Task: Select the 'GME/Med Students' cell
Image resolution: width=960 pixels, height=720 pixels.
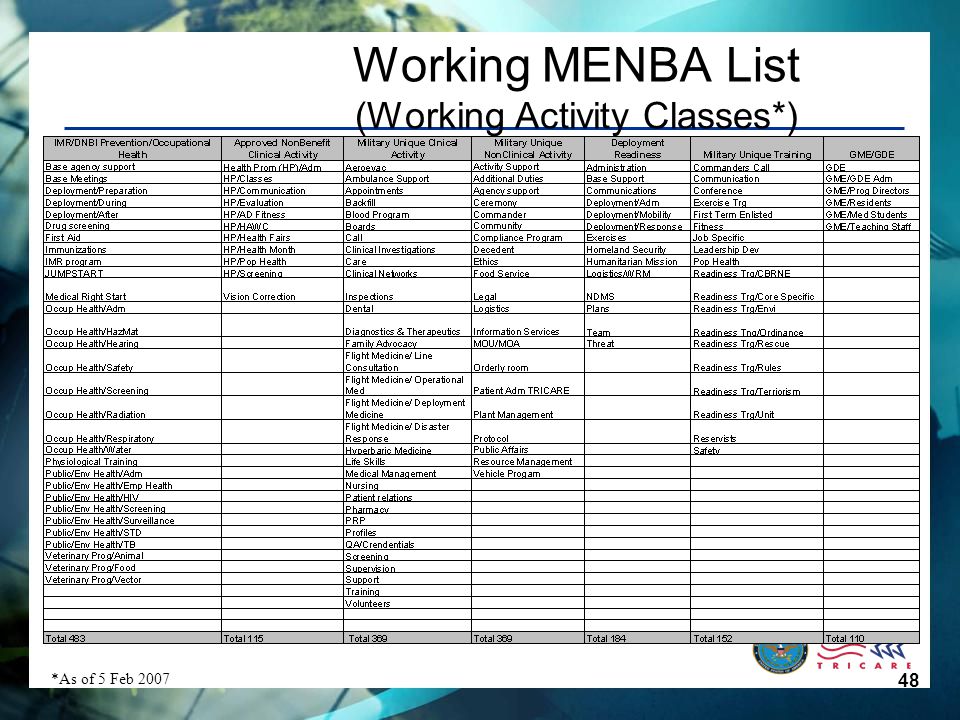Action: pyautogui.click(x=871, y=214)
